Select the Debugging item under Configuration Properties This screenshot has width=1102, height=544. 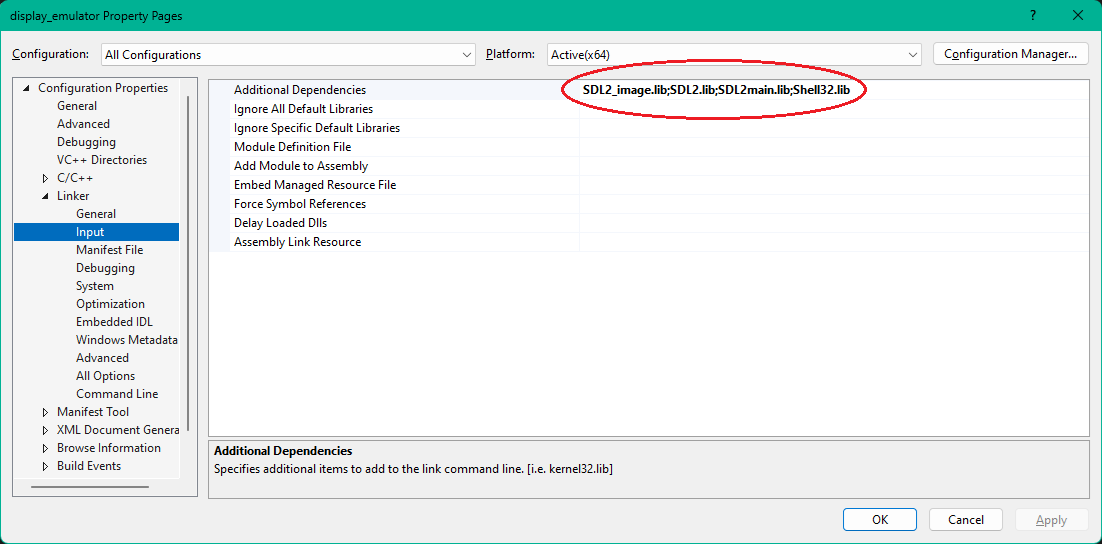click(x=86, y=142)
